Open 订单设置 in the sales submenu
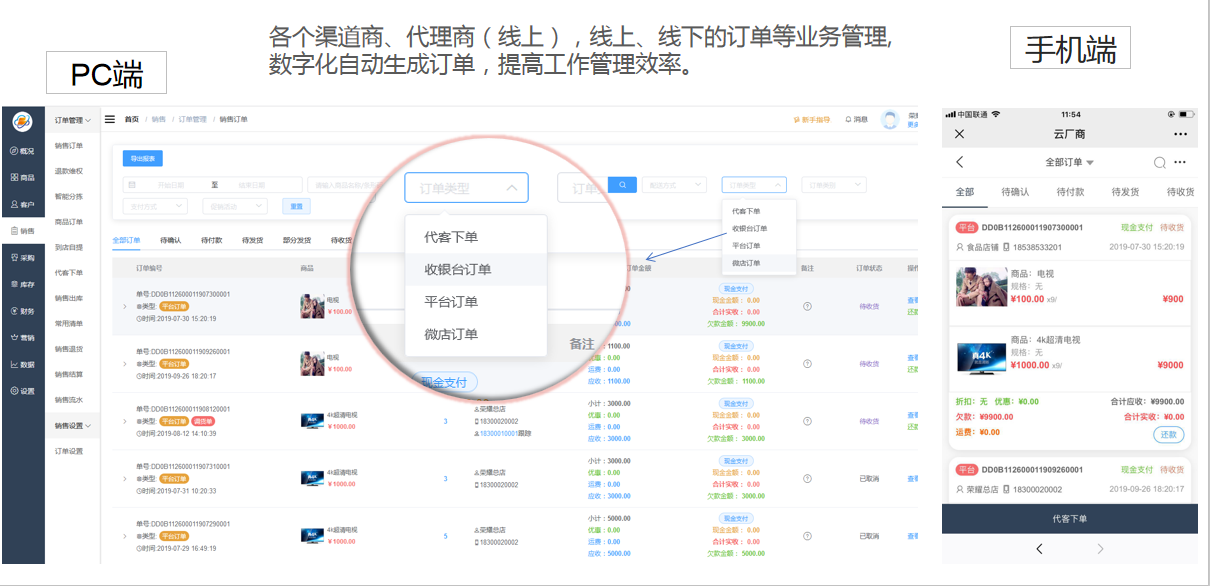This screenshot has width=1210, height=586. (x=69, y=451)
